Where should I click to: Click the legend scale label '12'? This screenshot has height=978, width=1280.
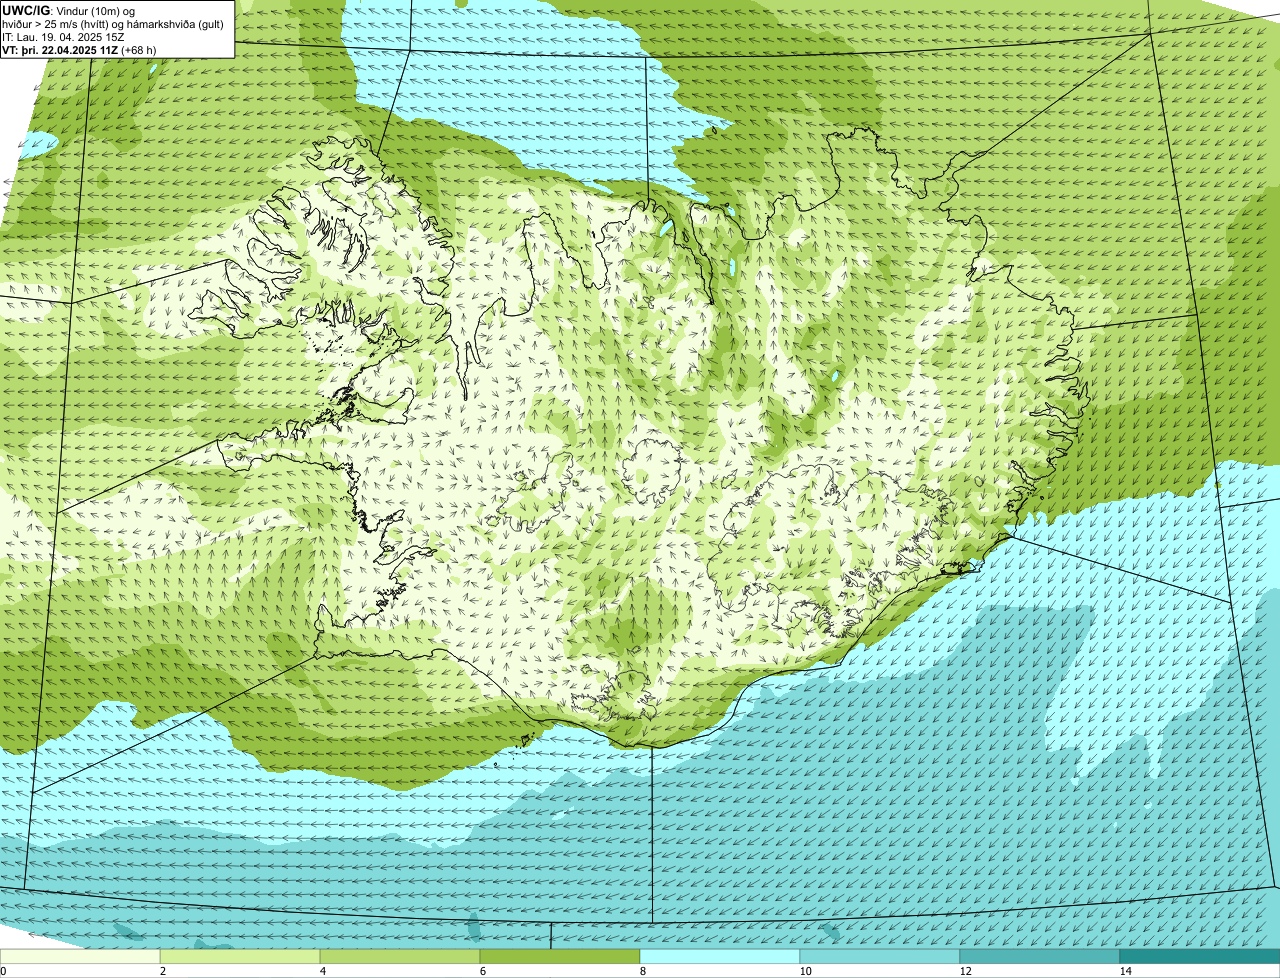(x=965, y=971)
